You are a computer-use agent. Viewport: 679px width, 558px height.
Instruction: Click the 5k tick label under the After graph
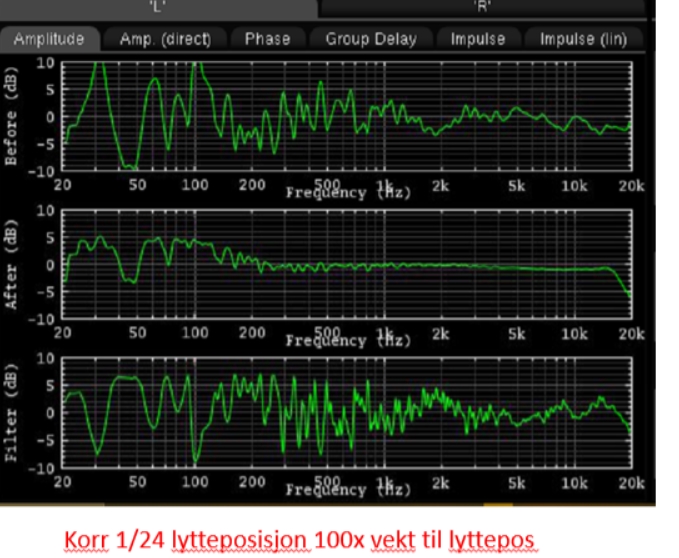516,334
